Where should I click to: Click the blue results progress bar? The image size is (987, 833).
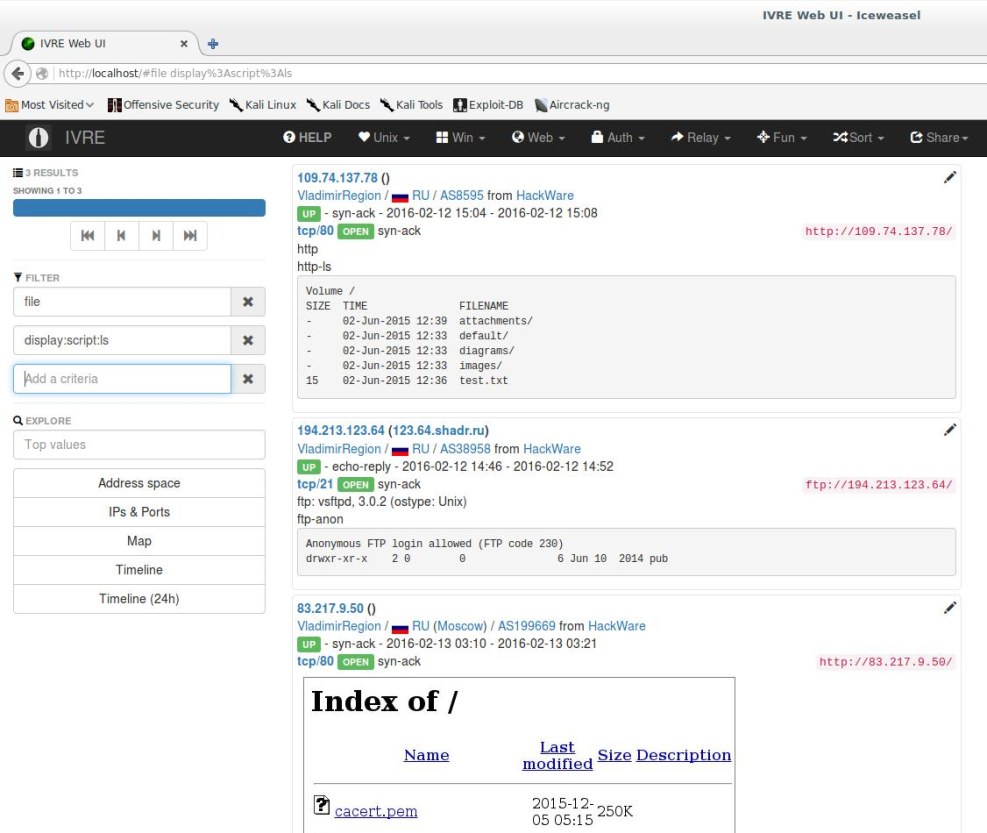pos(139,208)
